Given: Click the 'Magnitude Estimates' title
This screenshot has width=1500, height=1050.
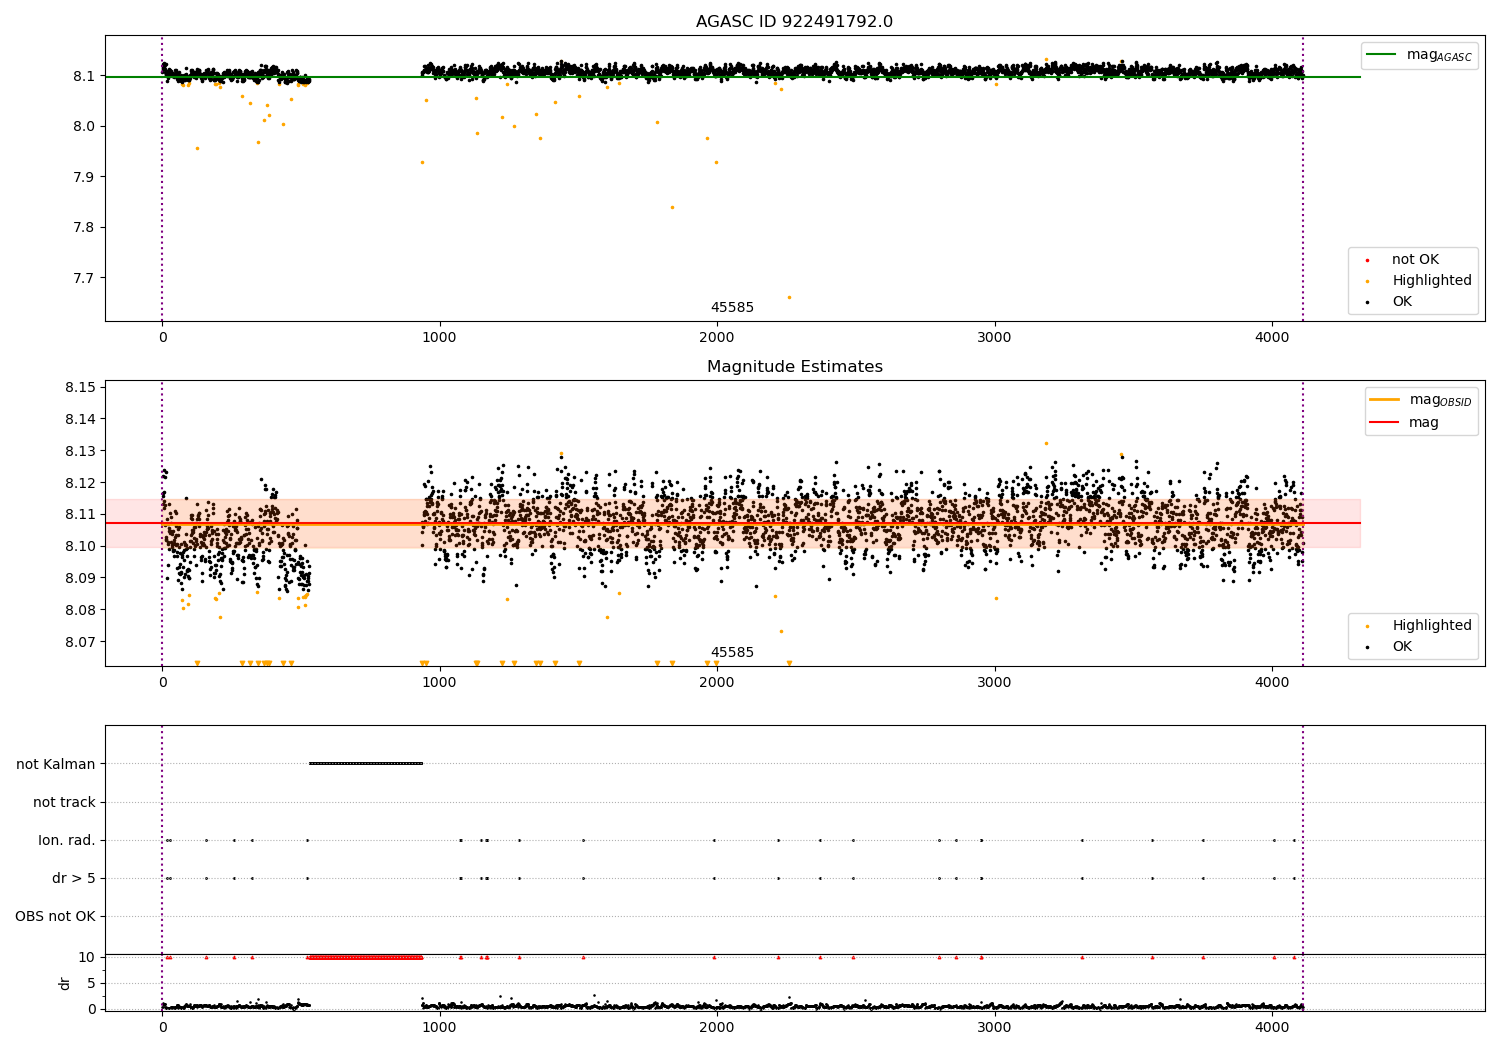Looking at the screenshot, I should [794, 367].
